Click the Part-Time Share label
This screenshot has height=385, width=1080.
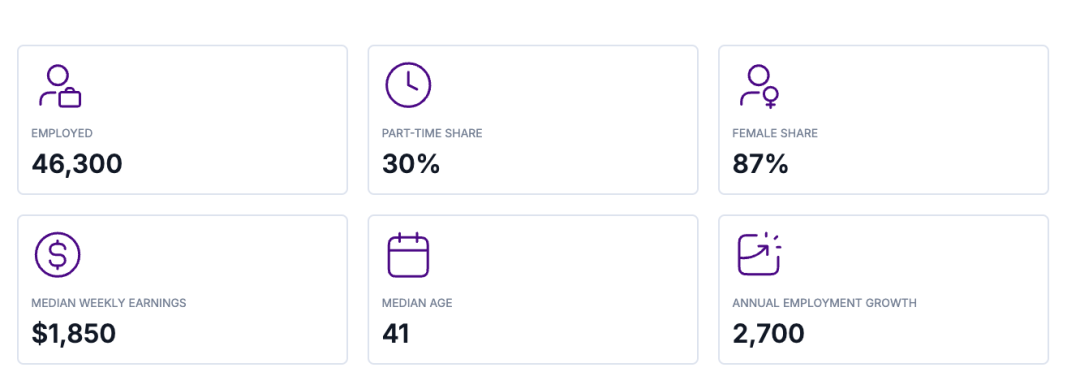click(432, 134)
